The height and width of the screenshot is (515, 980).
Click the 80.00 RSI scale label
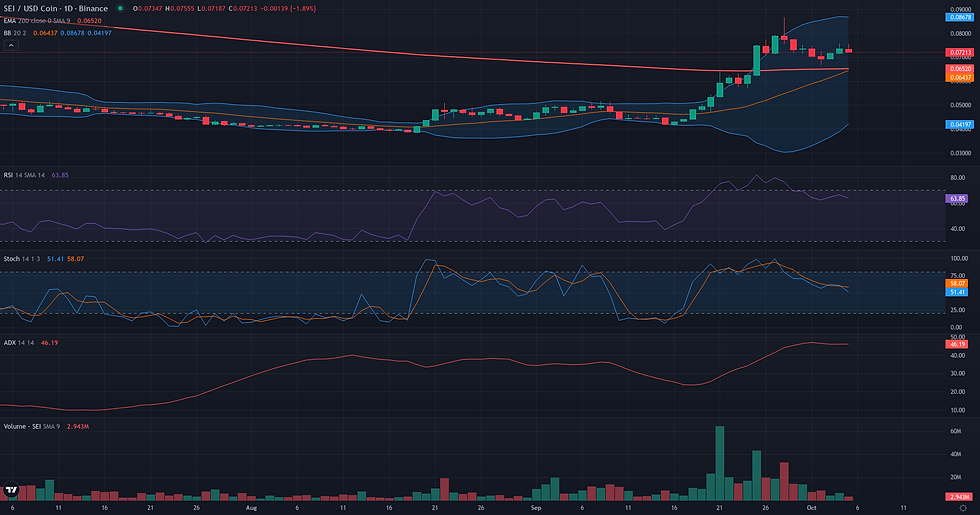tap(958, 178)
